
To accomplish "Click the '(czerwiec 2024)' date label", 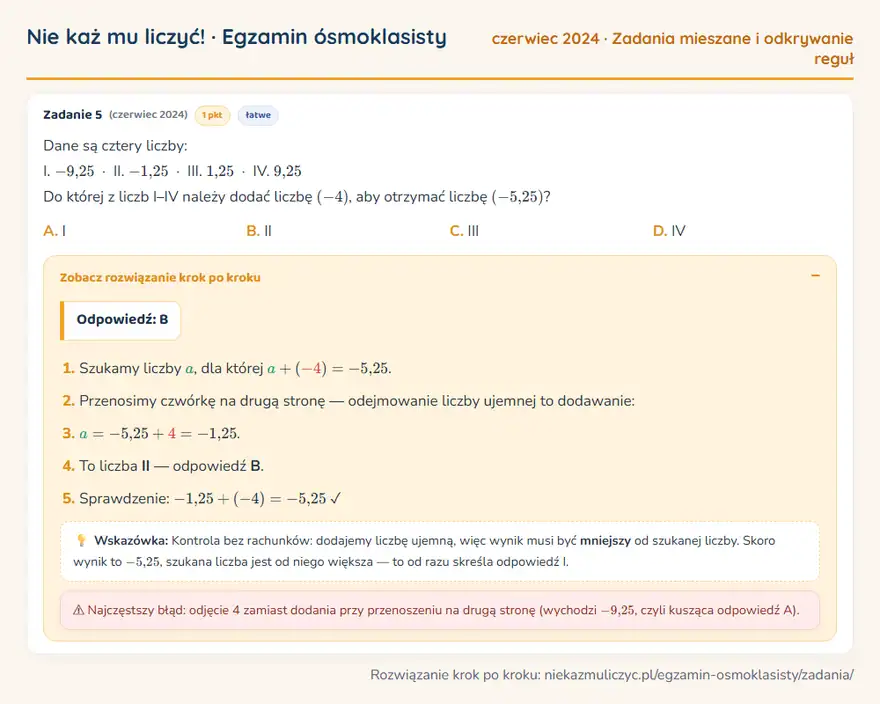I will point(148,115).
